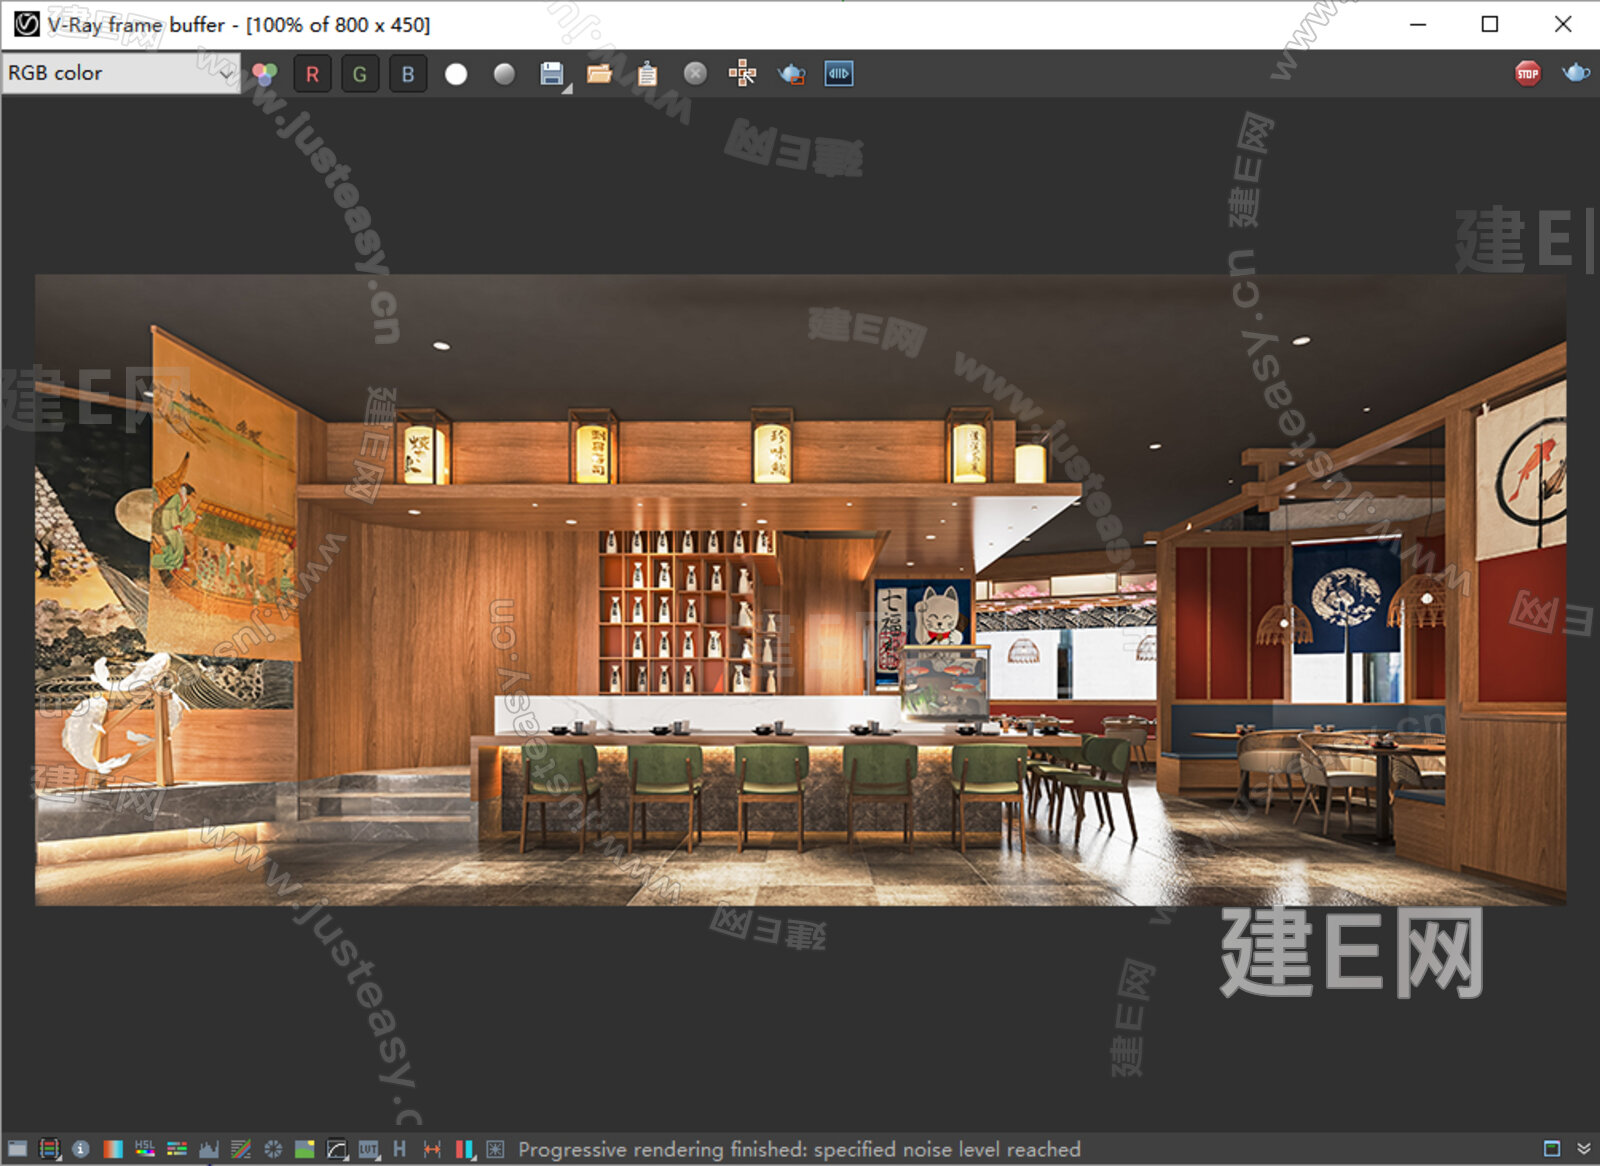Open the RGB color channel dropdown
Image resolution: width=1600 pixels, height=1166 pixels.
tap(121, 73)
